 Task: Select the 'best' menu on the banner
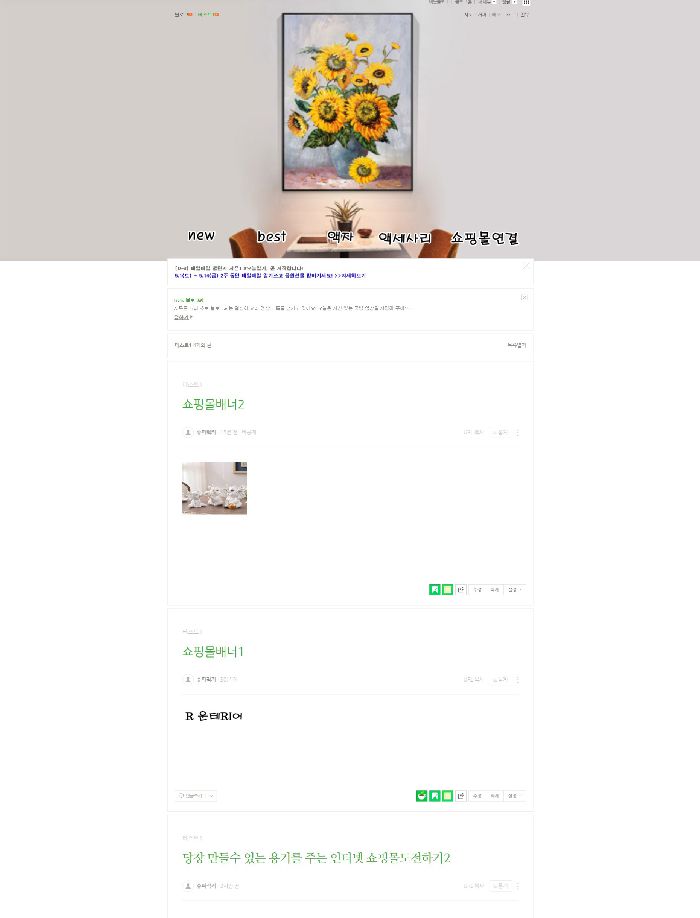click(x=272, y=237)
